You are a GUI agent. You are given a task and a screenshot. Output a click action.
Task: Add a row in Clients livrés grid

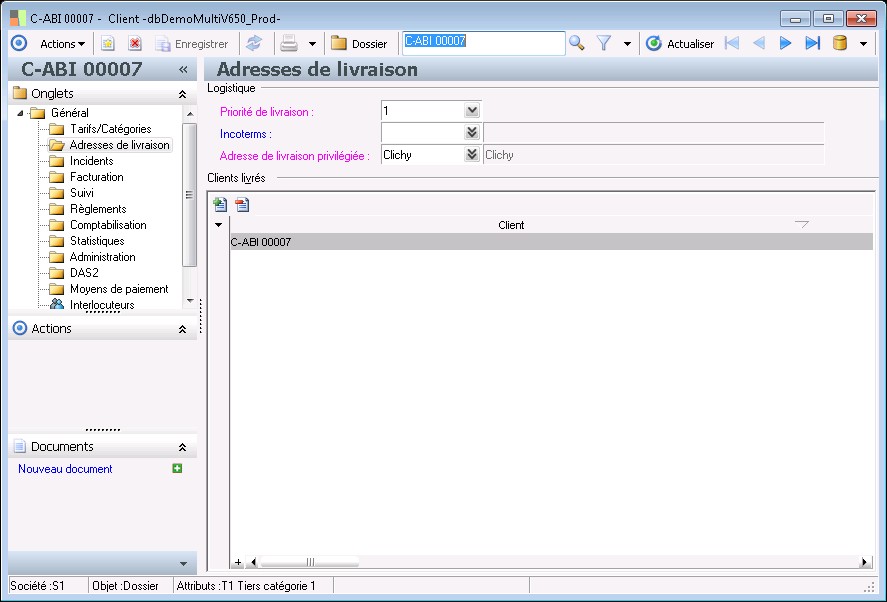[221, 205]
